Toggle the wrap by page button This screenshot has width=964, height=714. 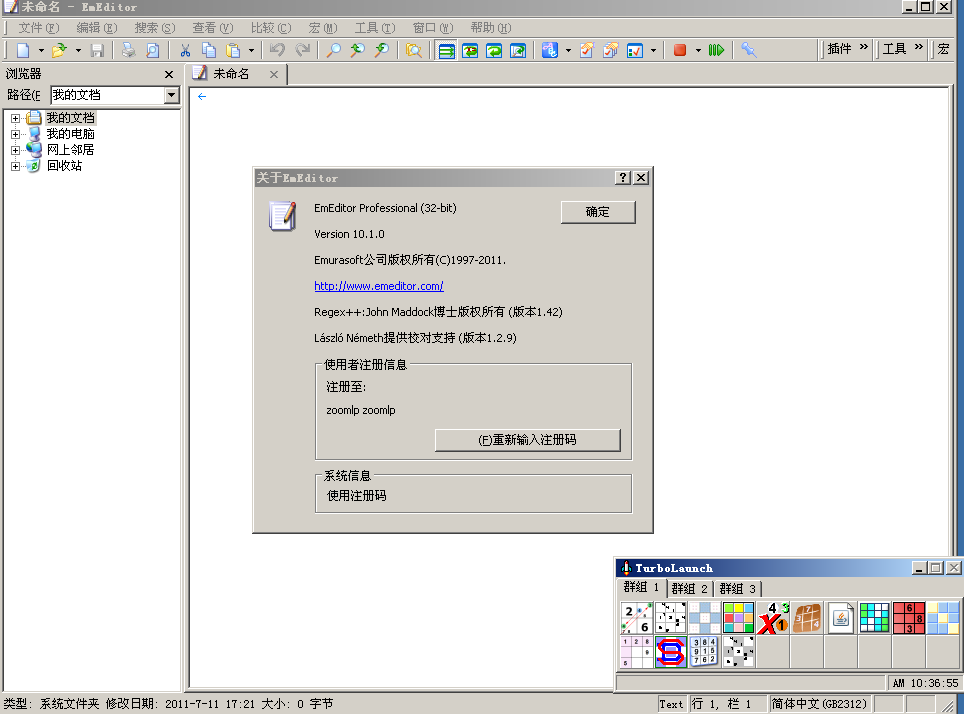point(518,50)
